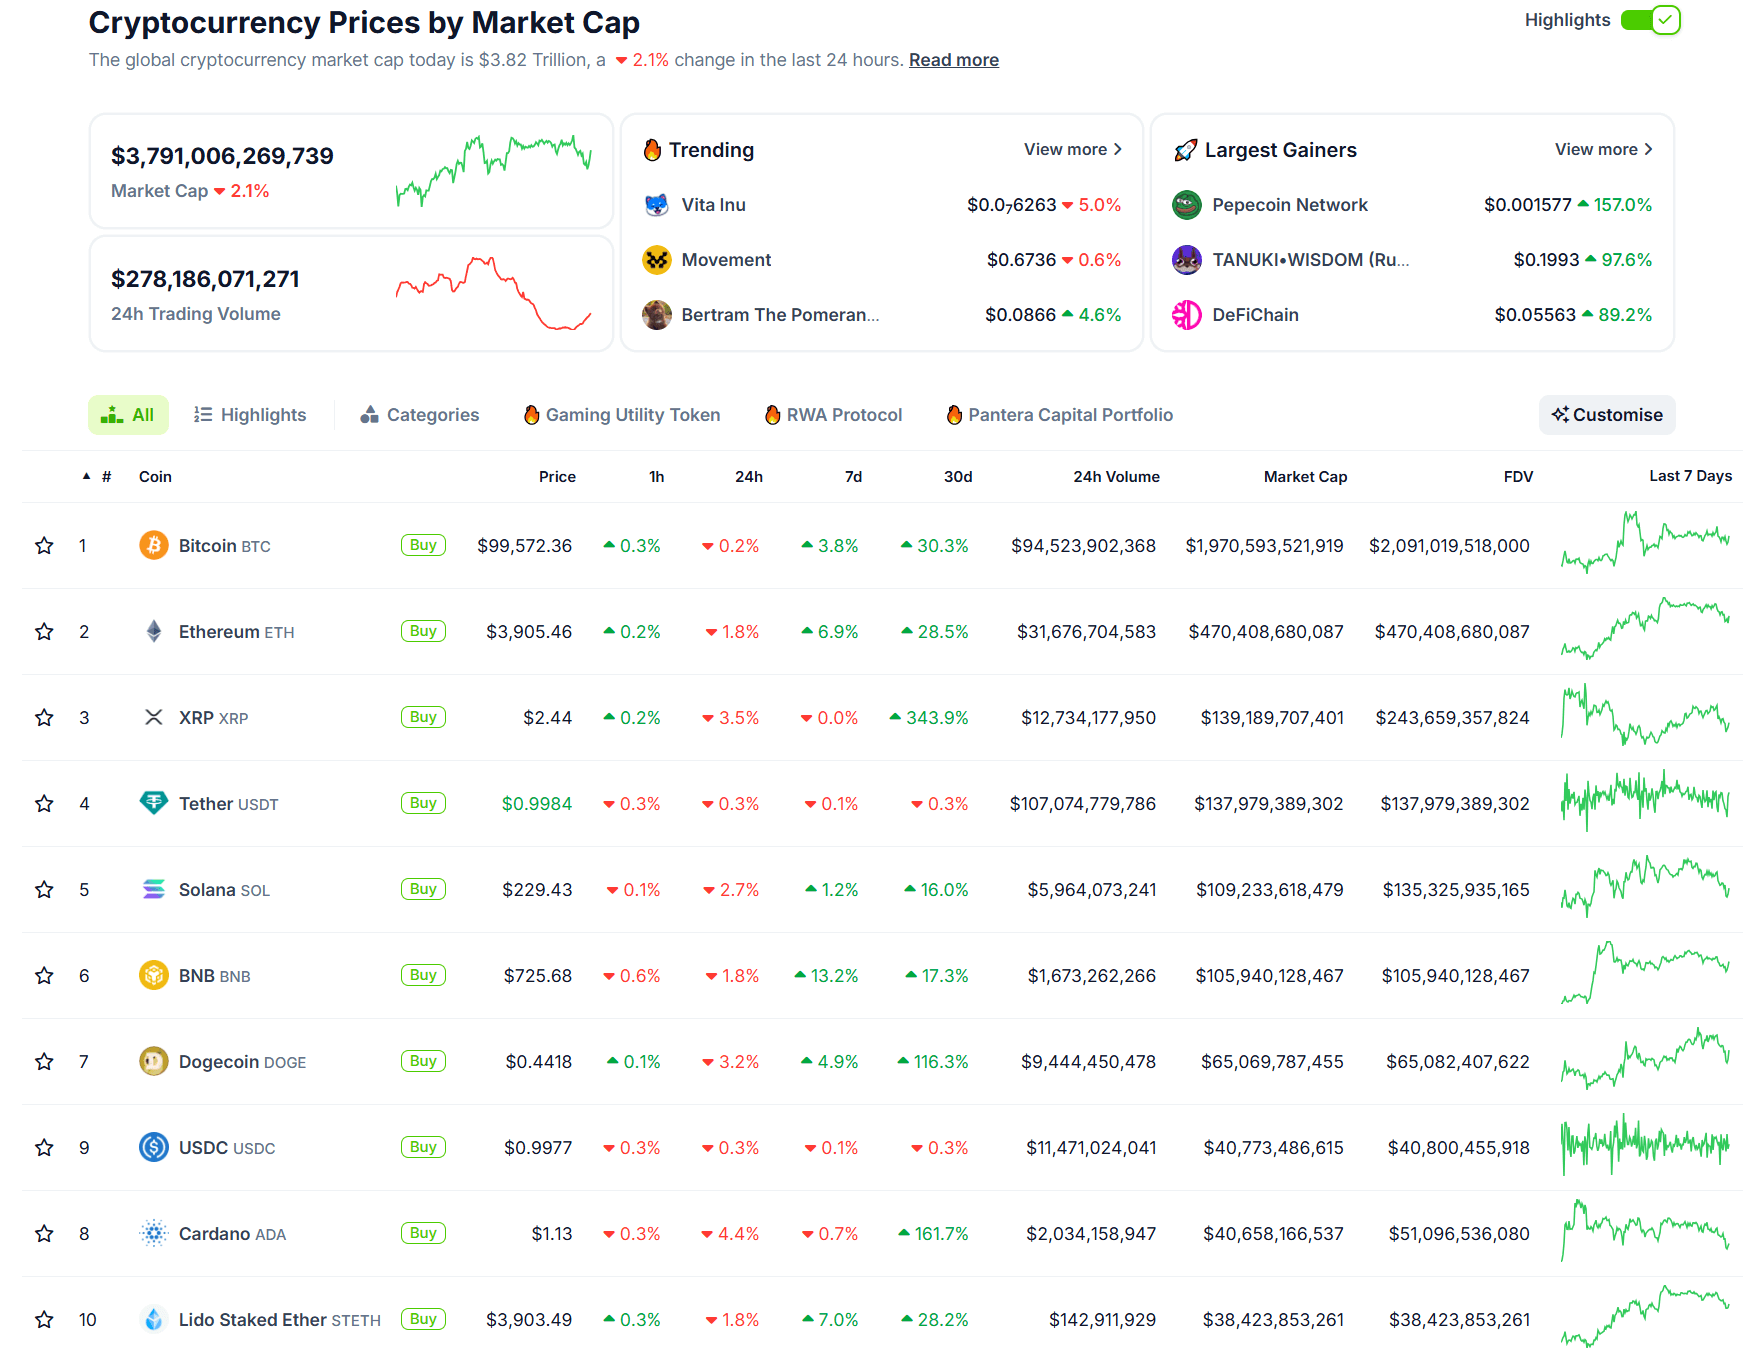Sort by the 24h change column

point(749,477)
